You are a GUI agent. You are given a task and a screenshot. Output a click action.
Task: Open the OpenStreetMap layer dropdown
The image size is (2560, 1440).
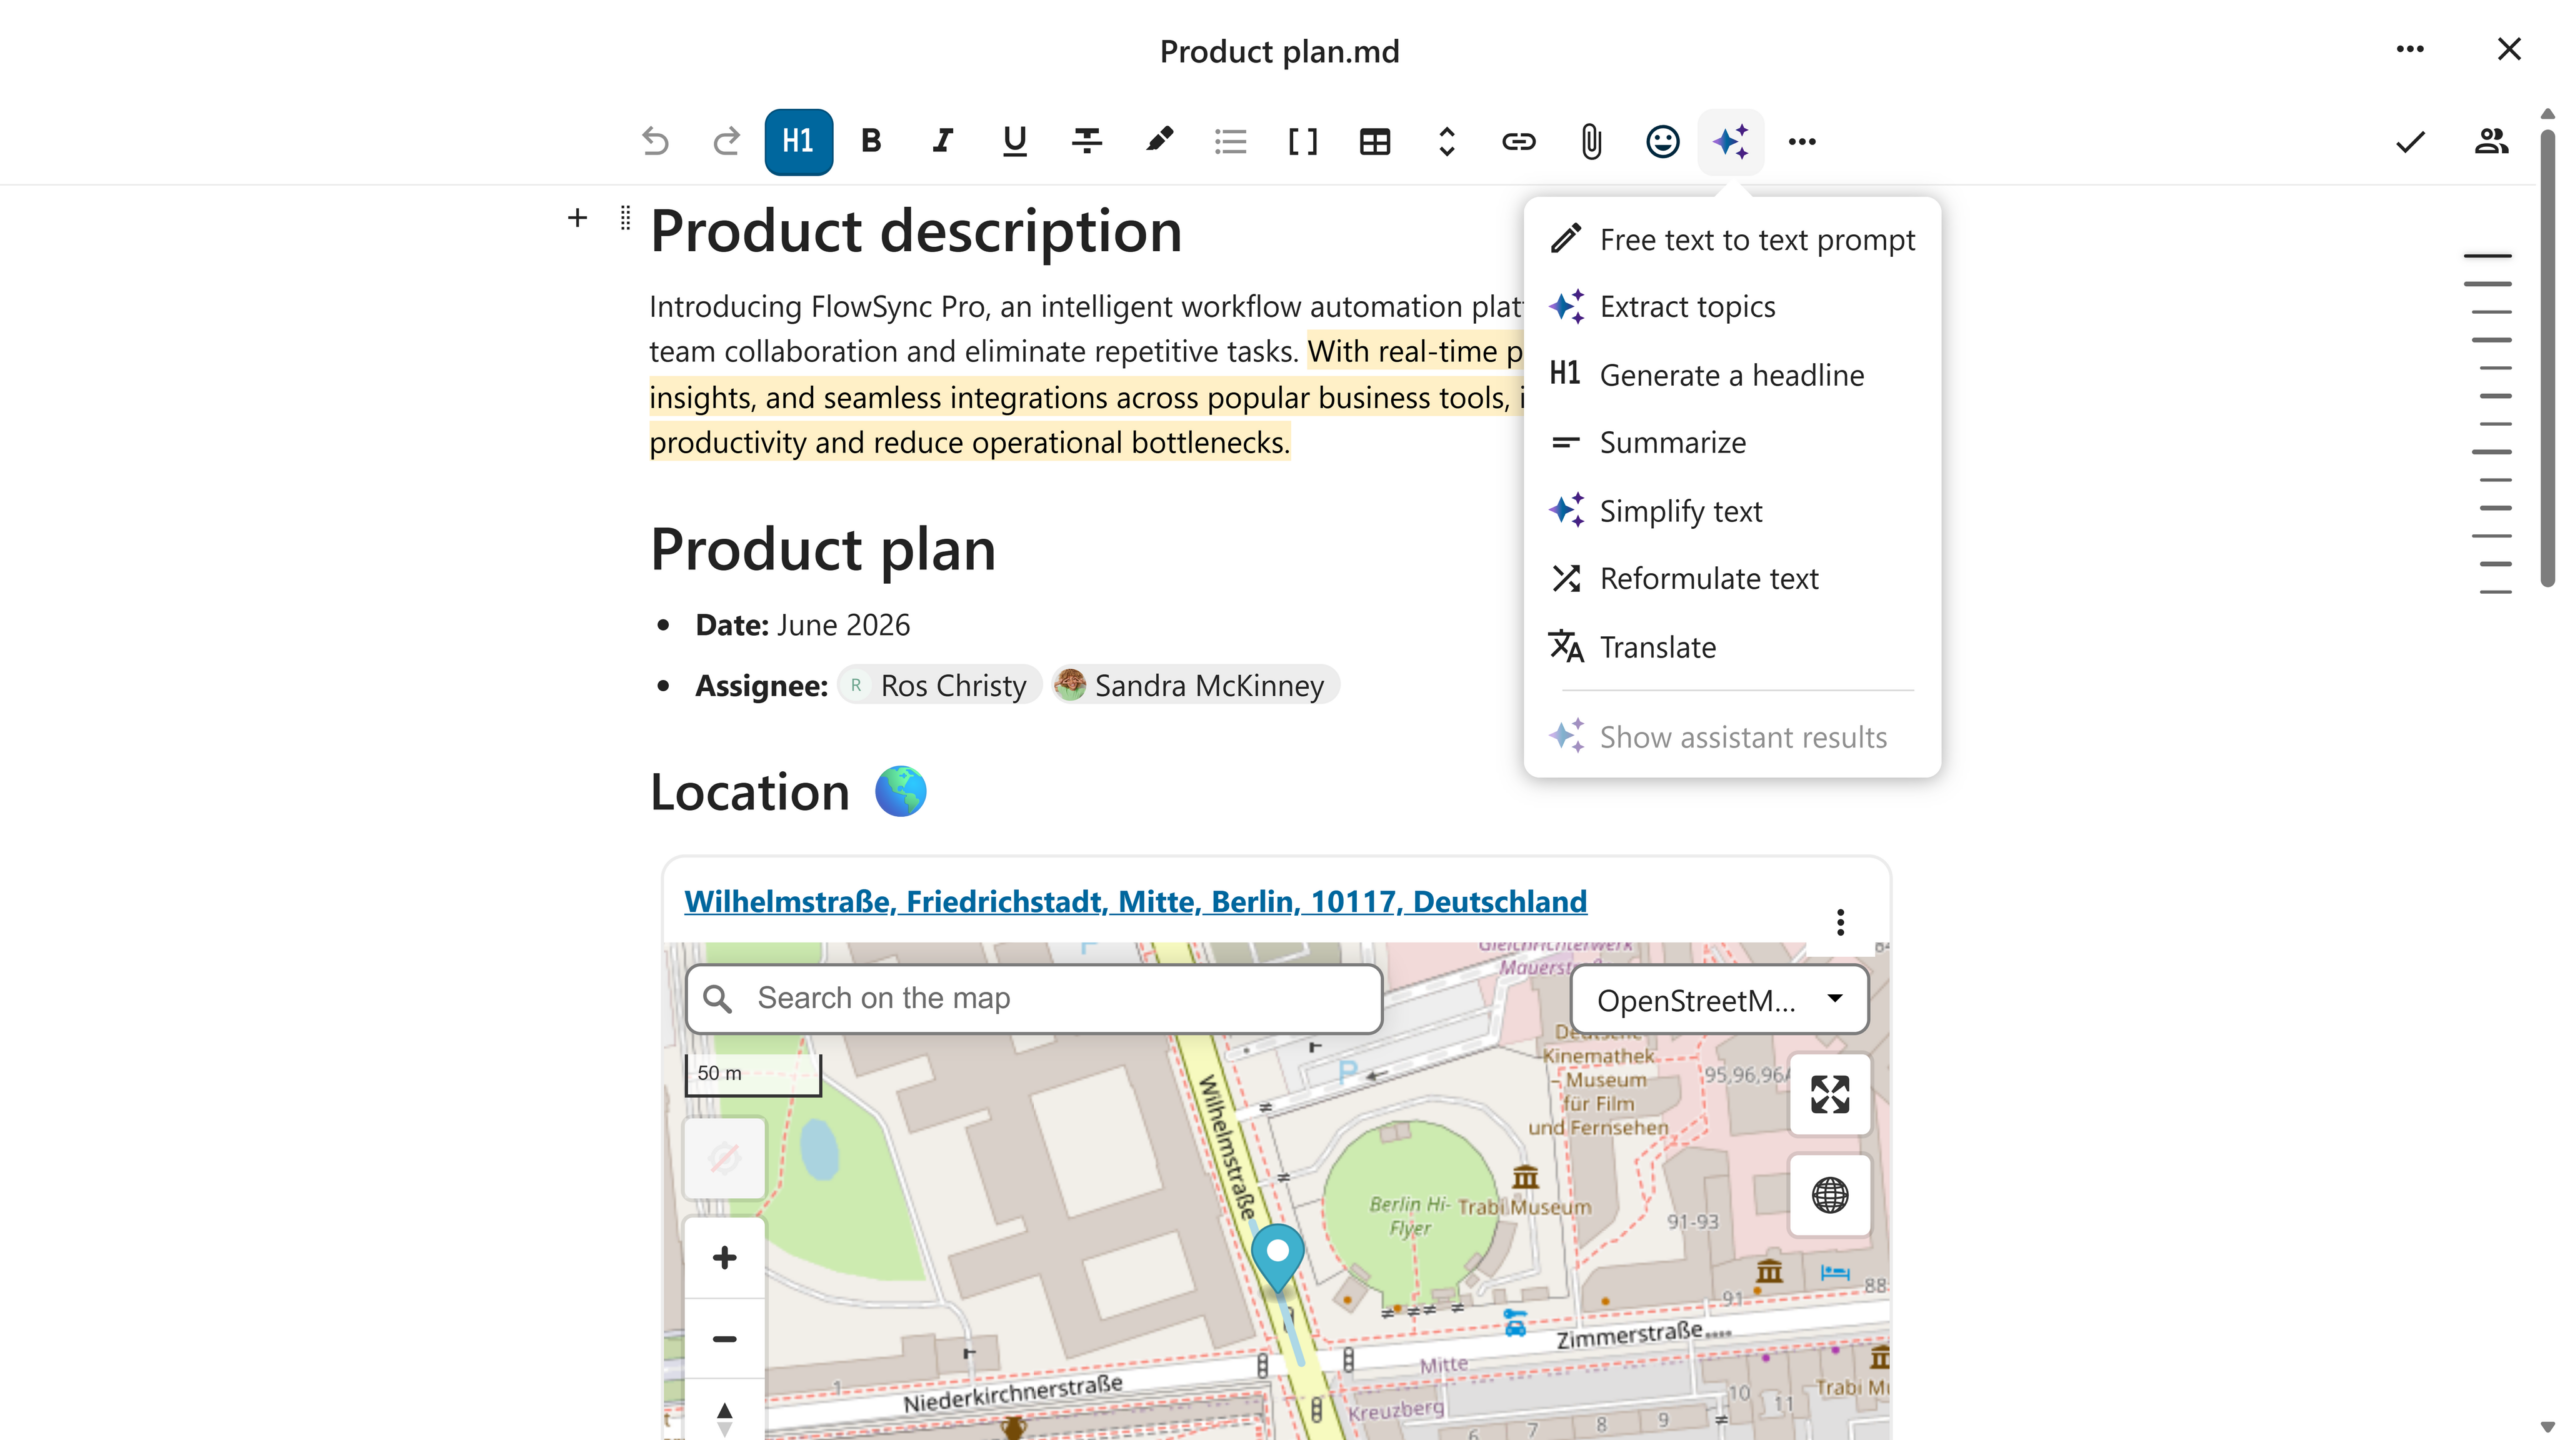click(x=1719, y=999)
